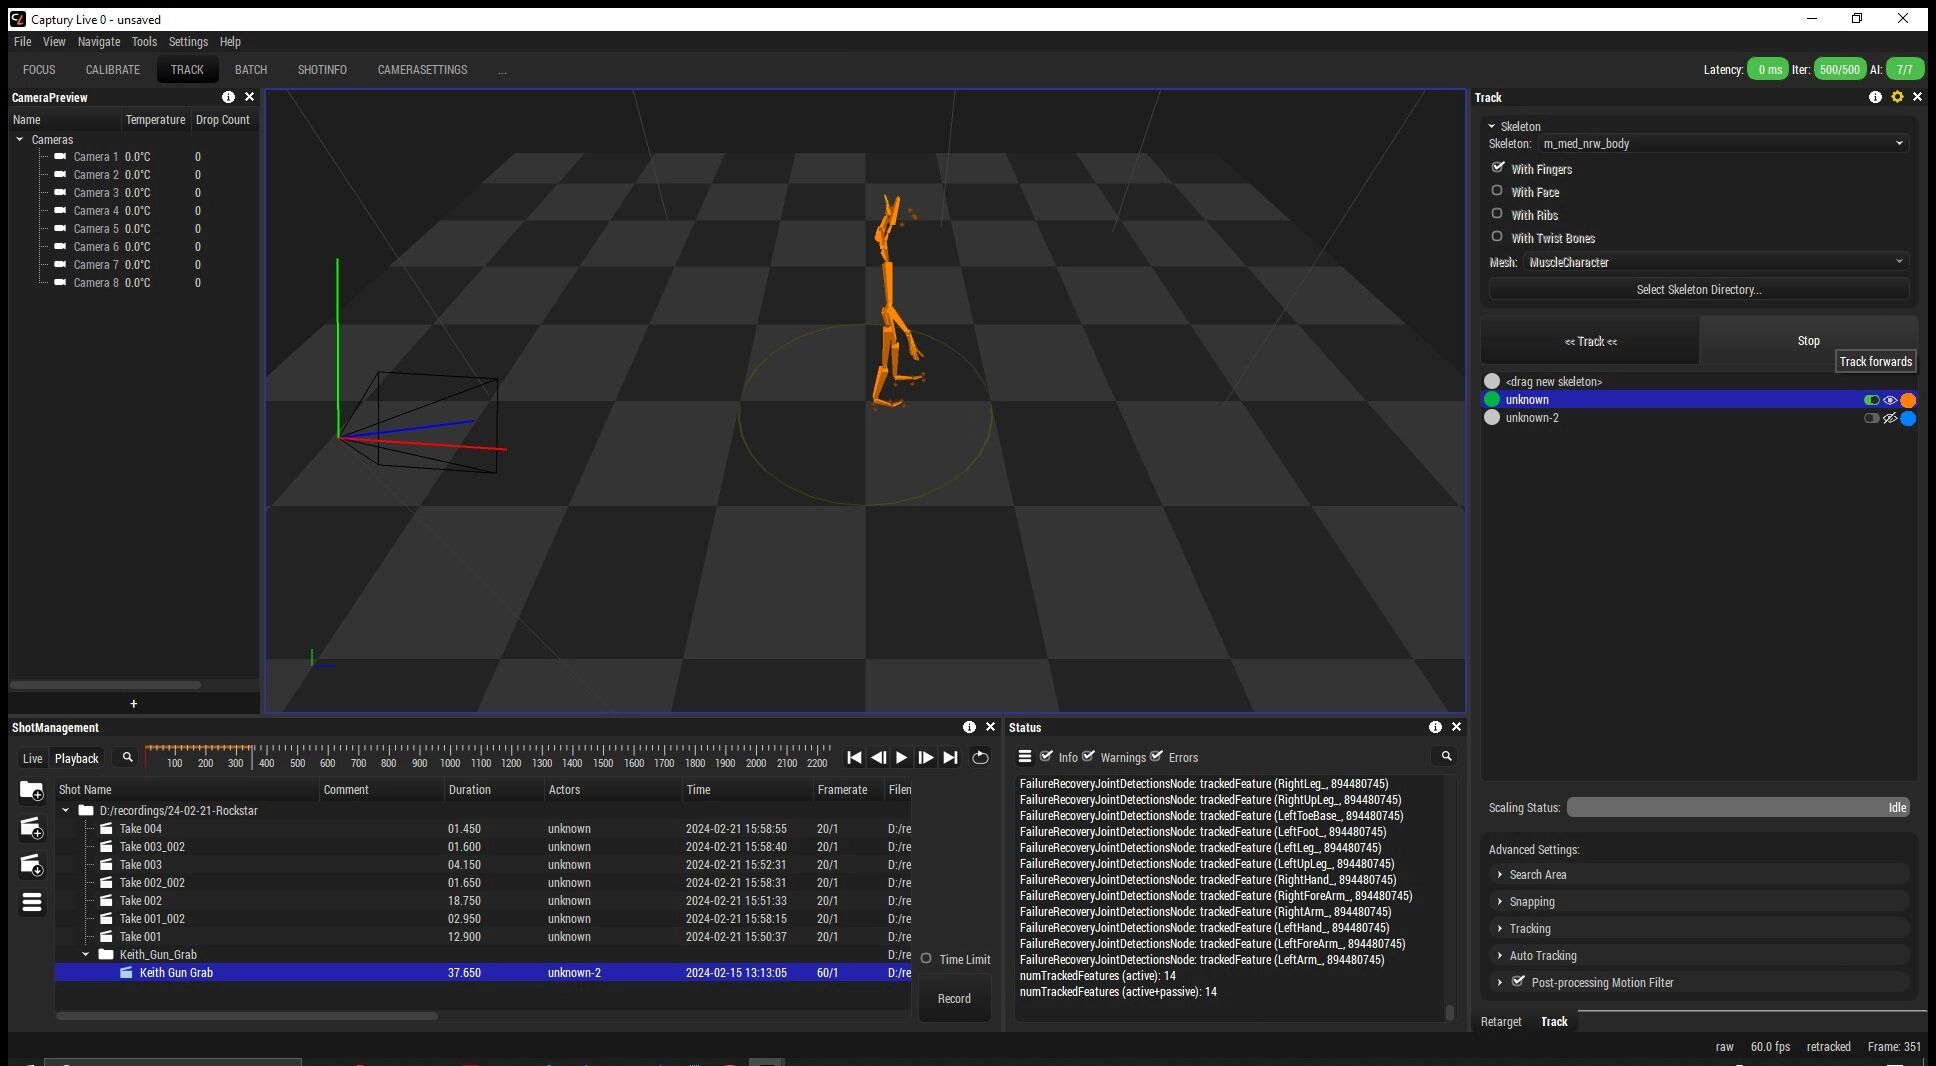Click the timeline zoom magnifier icon

click(x=127, y=758)
